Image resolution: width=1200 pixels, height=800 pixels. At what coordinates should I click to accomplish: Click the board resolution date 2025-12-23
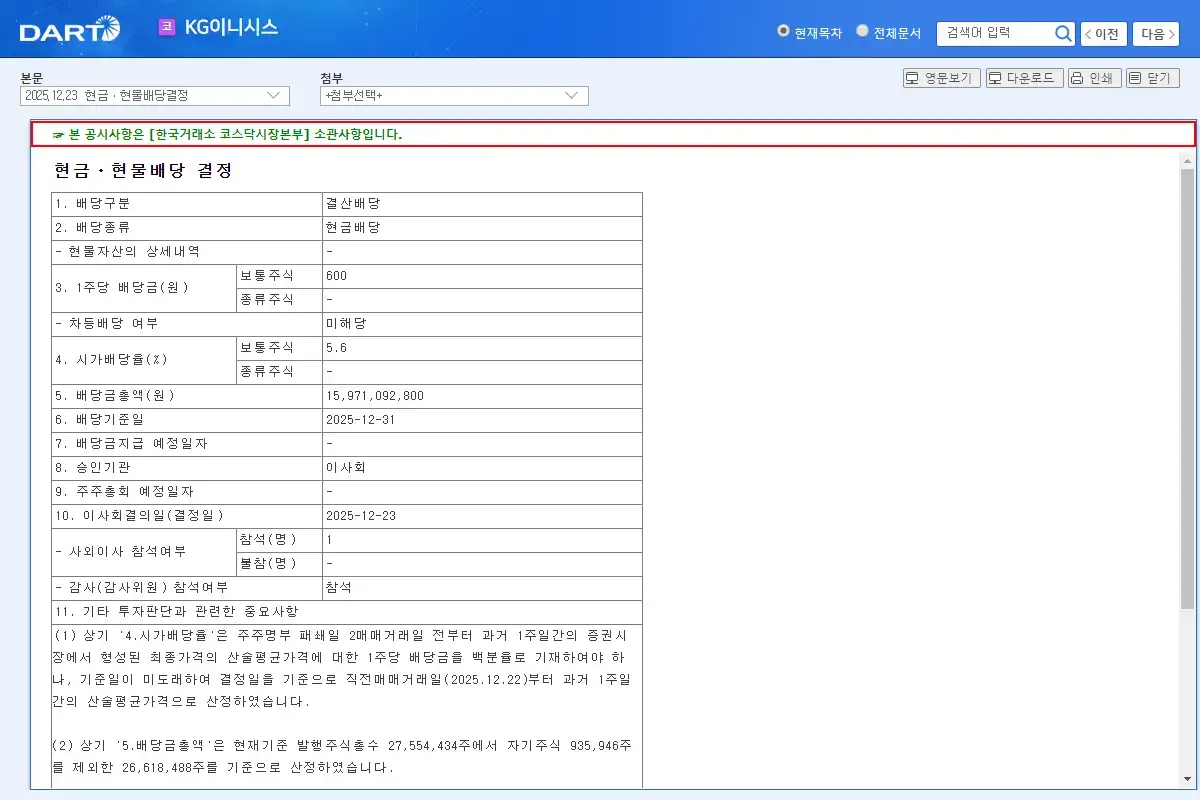pos(360,516)
